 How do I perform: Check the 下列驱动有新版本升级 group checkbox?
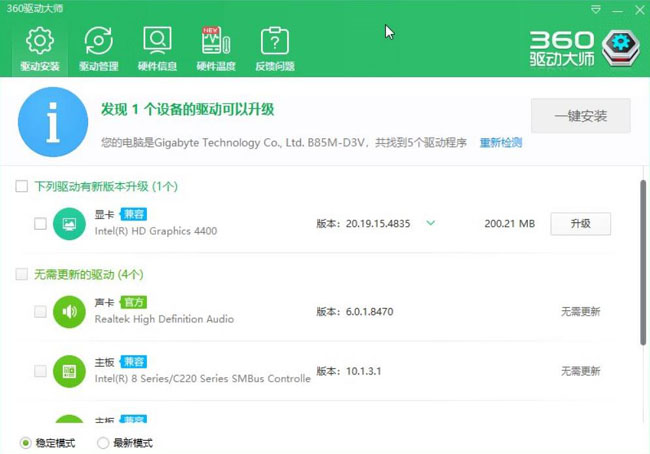point(22,186)
